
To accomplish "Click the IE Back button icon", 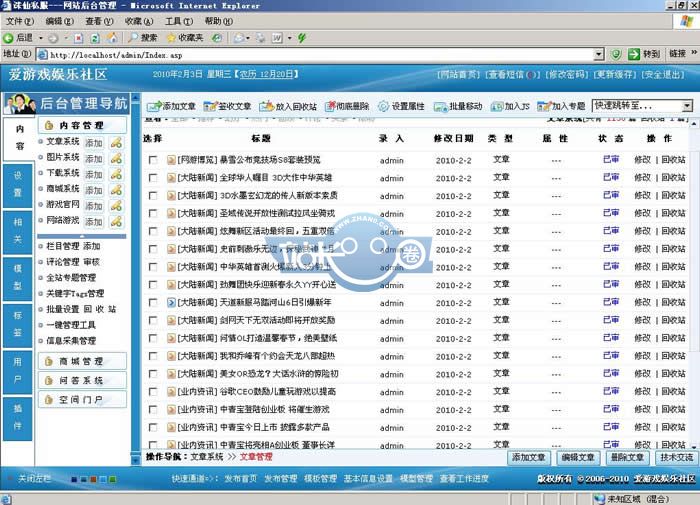I will (8, 38).
